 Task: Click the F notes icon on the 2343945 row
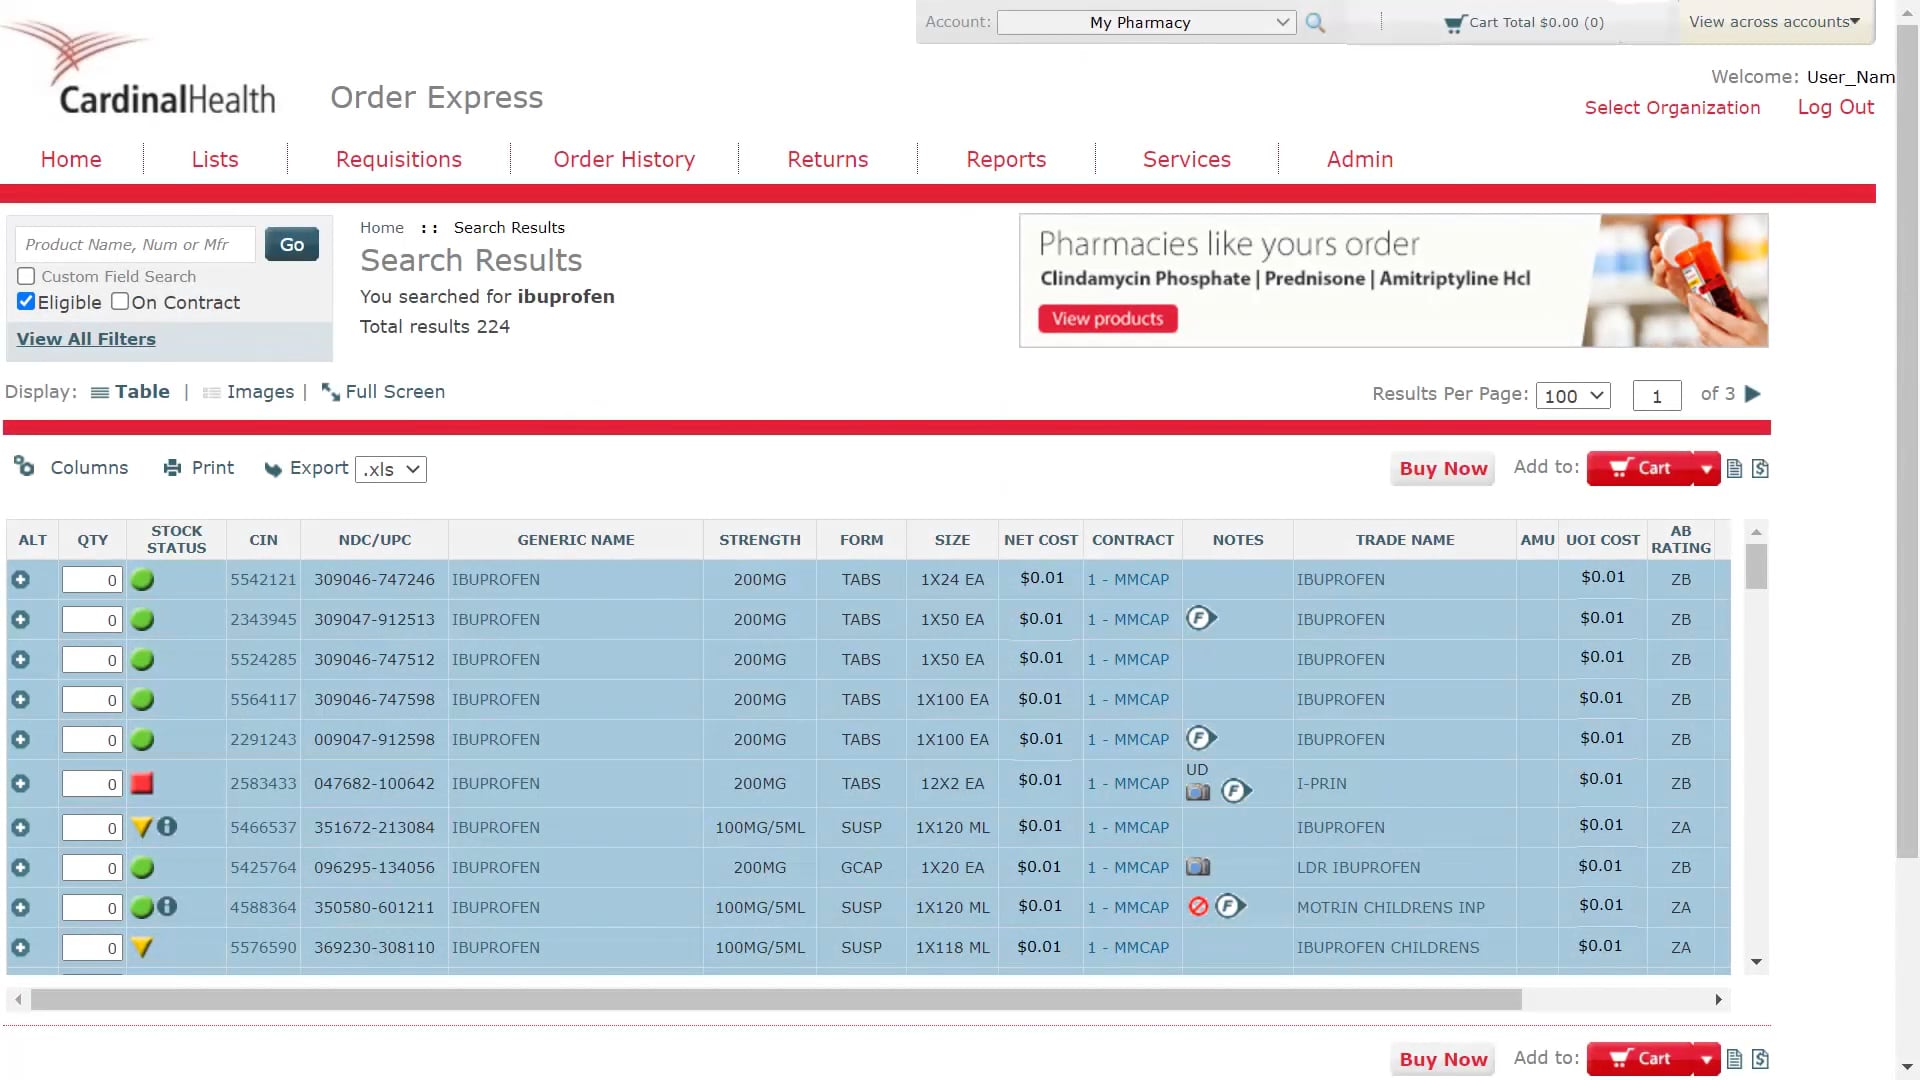click(x=1201, y=618)
